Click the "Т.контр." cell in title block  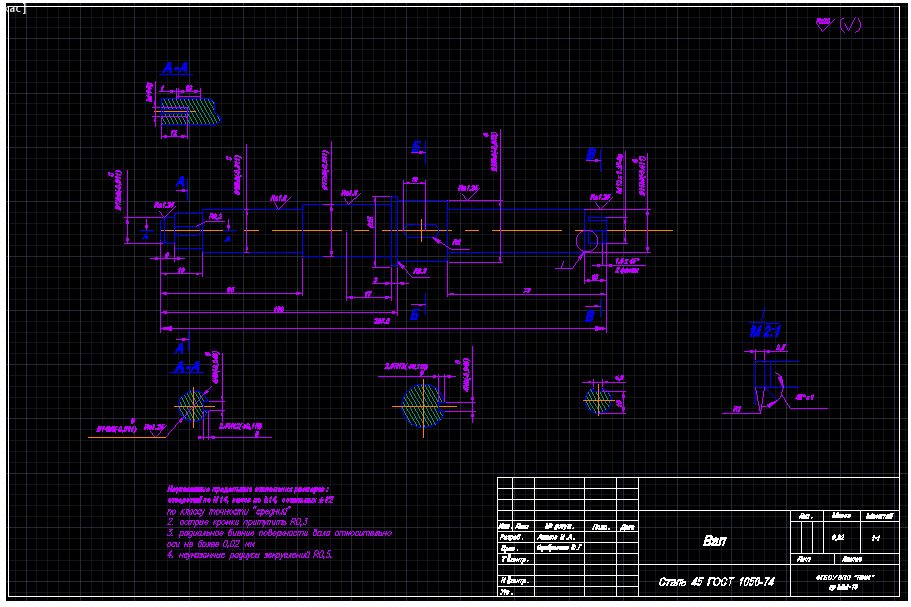tap(515, 559)
